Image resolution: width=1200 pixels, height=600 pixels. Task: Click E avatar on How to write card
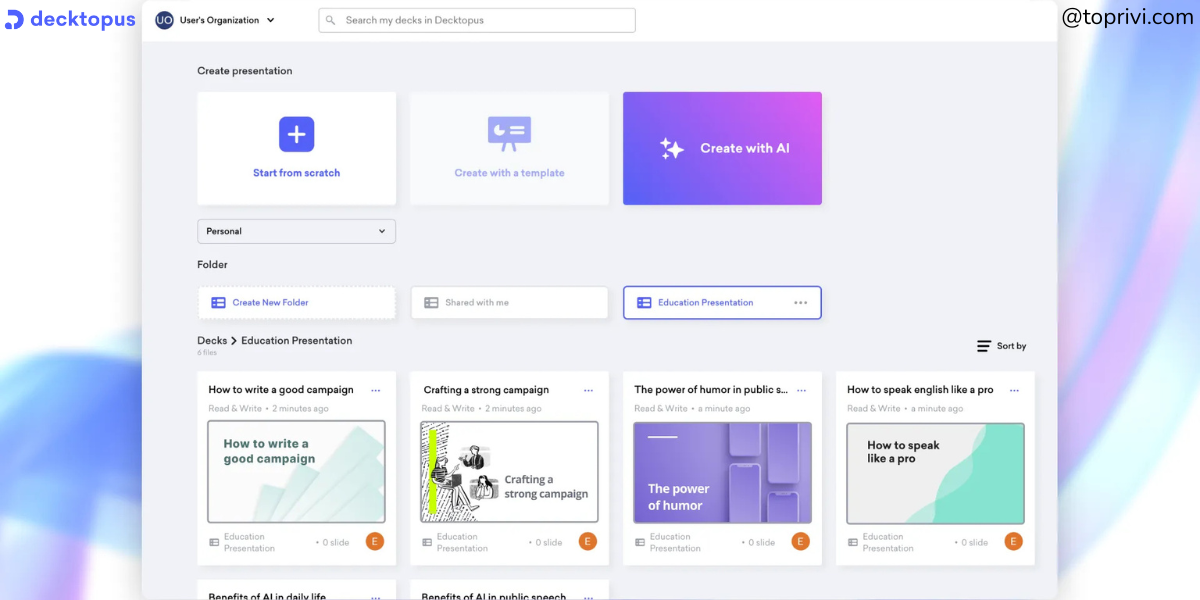tap(375, 542)
